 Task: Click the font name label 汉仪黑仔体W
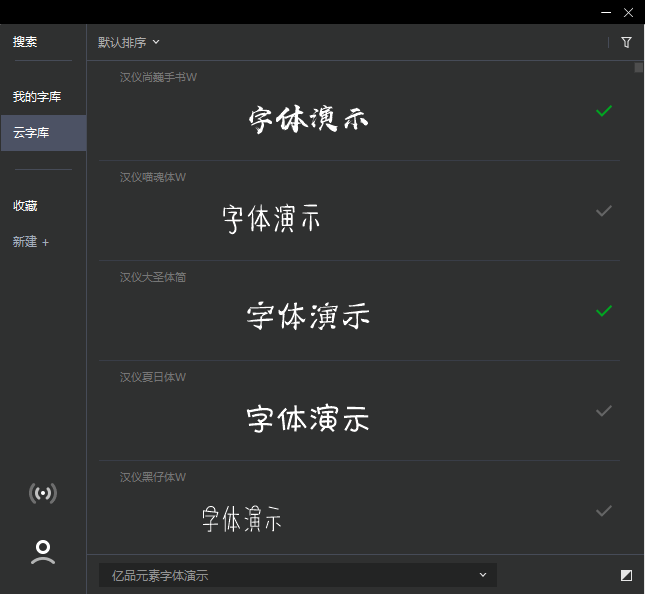(x=153, y=477)
